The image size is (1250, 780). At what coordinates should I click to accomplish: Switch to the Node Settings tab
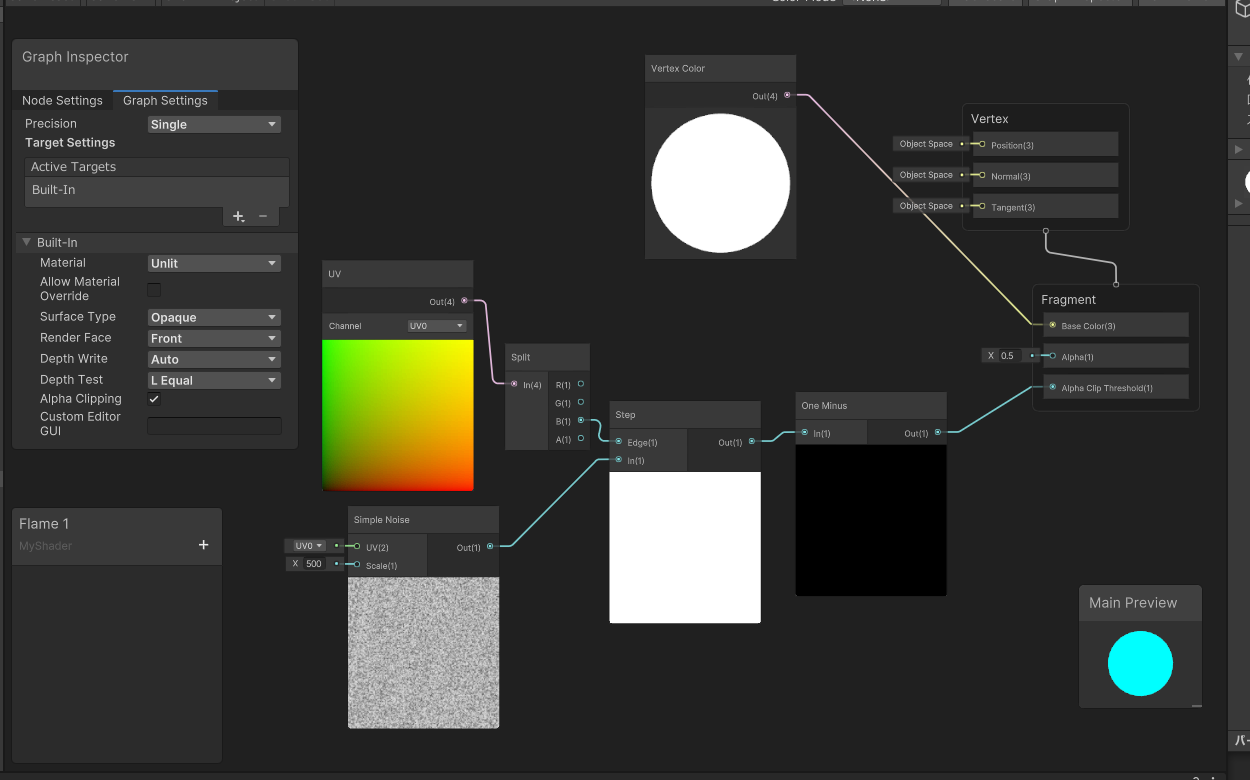point(62,100)
